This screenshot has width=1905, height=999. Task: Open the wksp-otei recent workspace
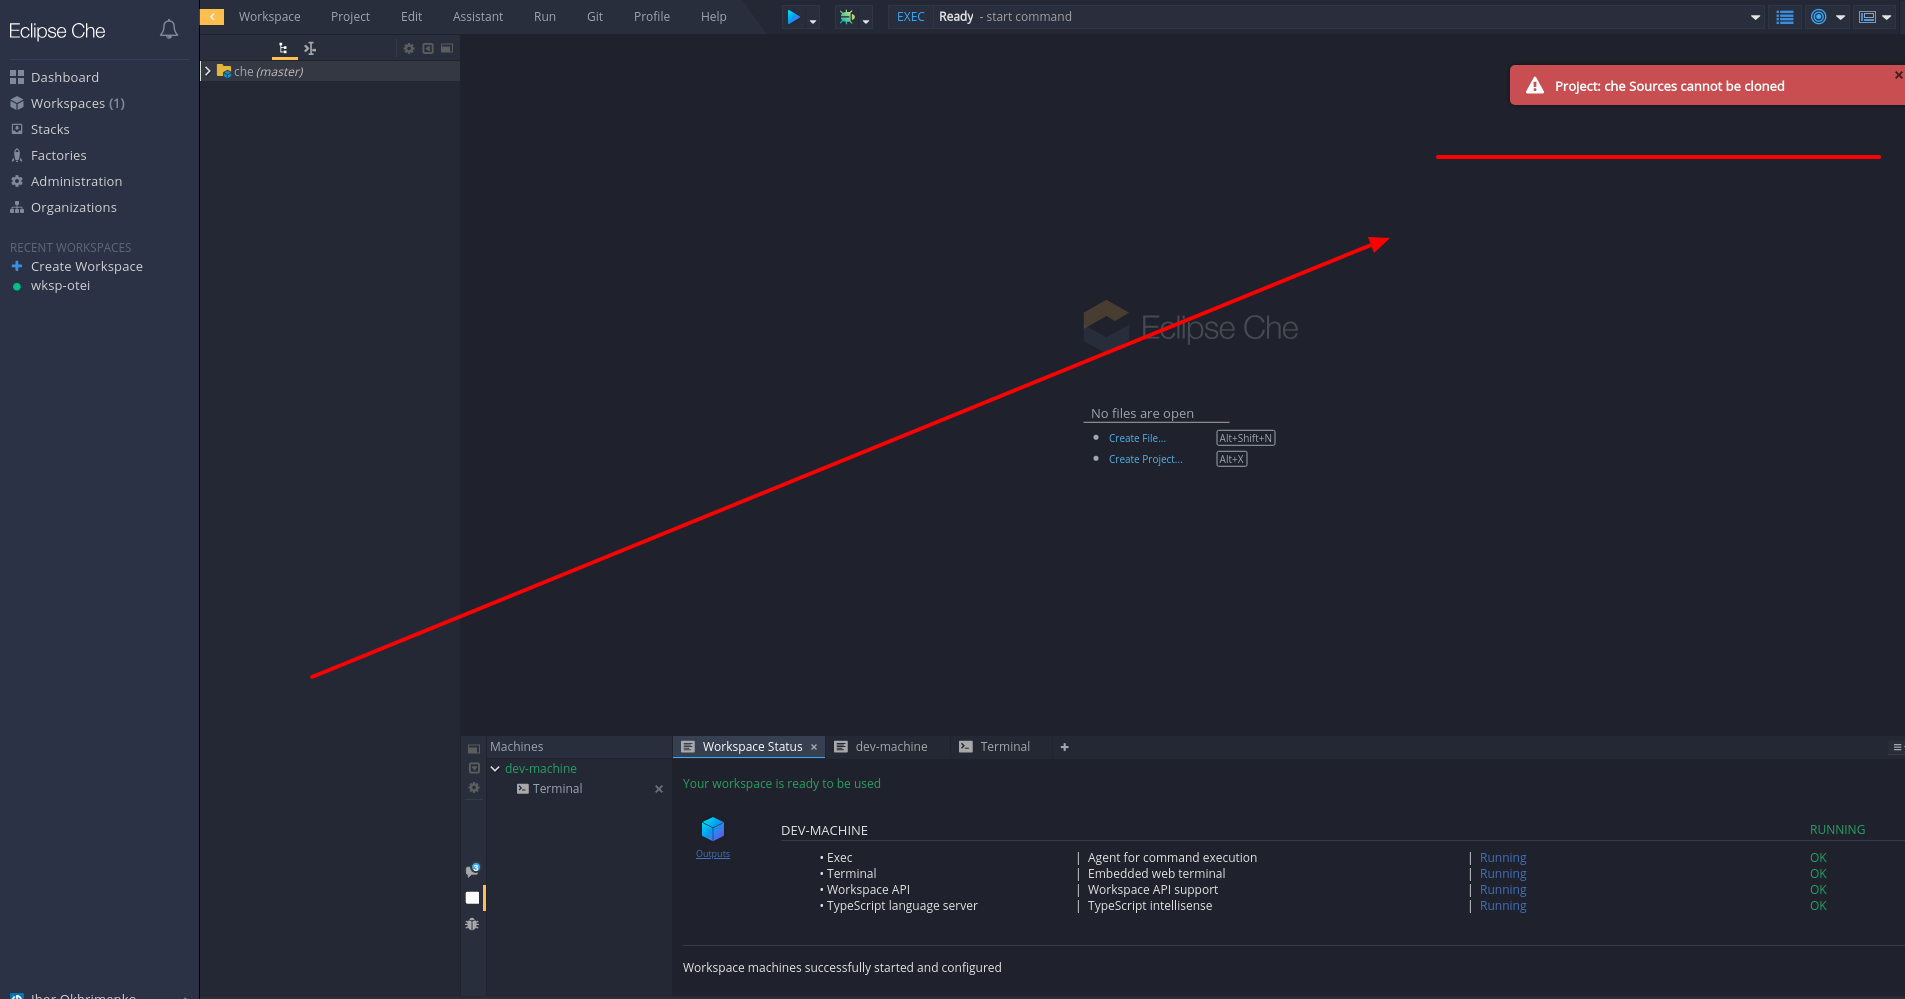[x=60, y=286]
